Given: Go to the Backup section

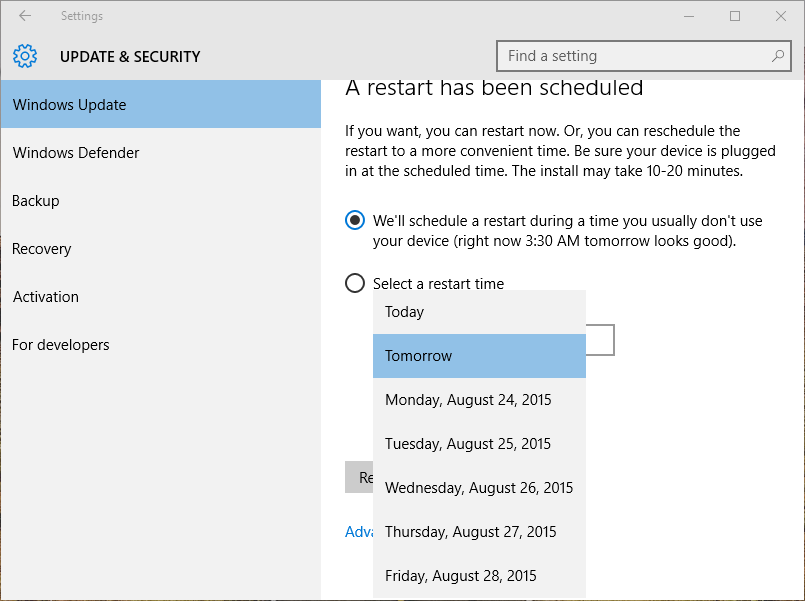Looking at the screenshot, I should pyautogui.click(x=161, y=201).
